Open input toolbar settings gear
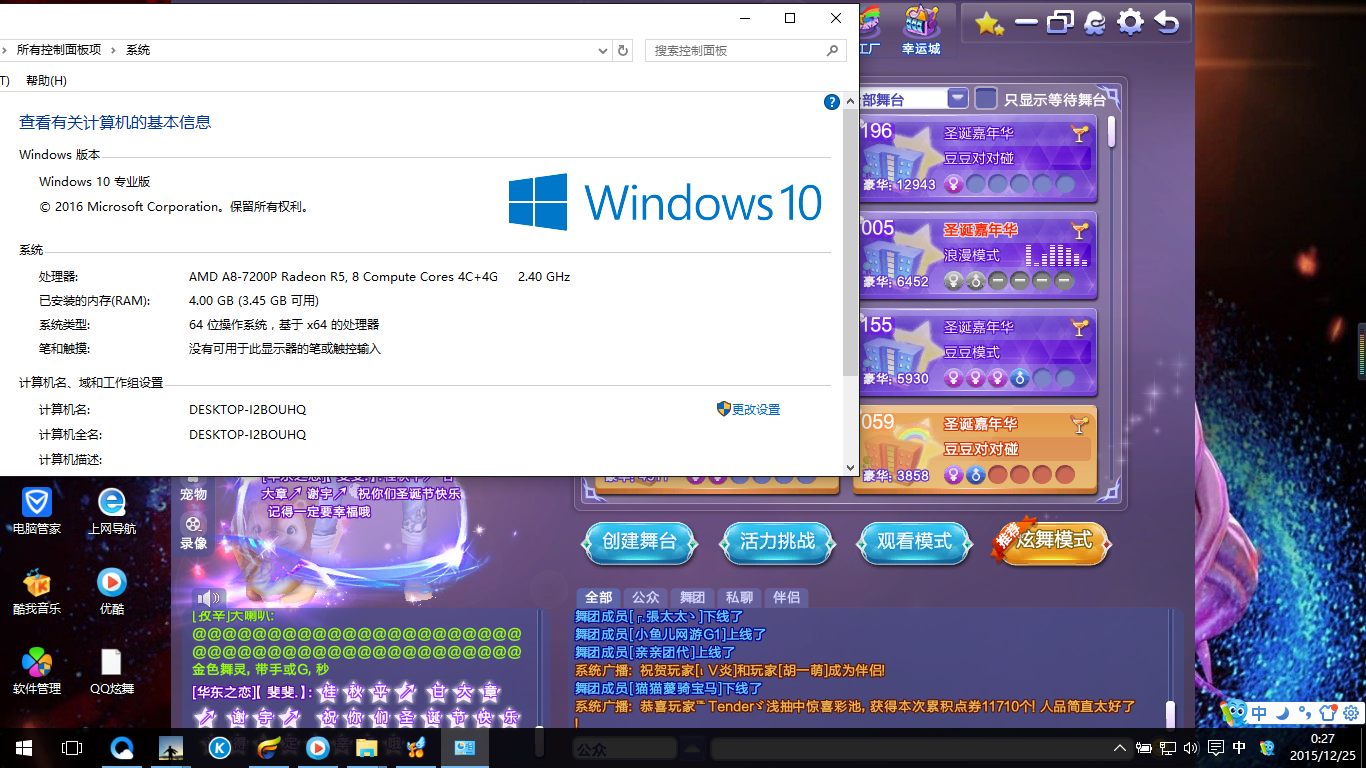This screenshot has width=1366, height=768. (1350, 713)
